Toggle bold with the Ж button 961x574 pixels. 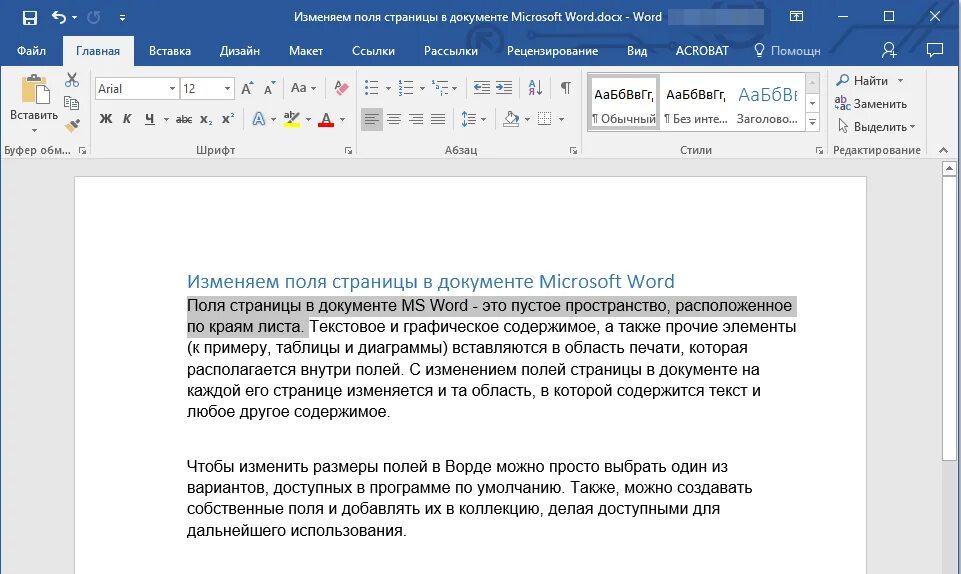(105, 119)
